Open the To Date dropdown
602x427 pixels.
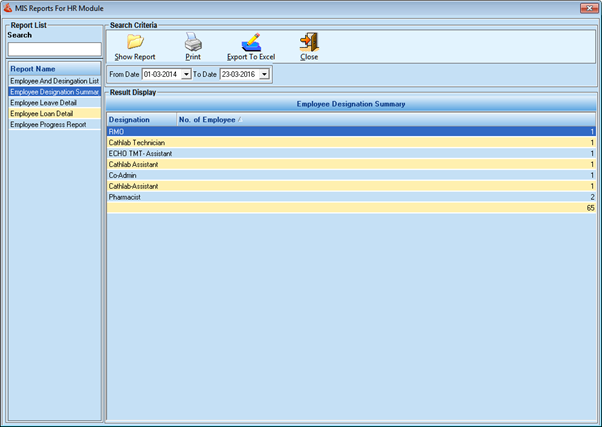pos(264,75)
